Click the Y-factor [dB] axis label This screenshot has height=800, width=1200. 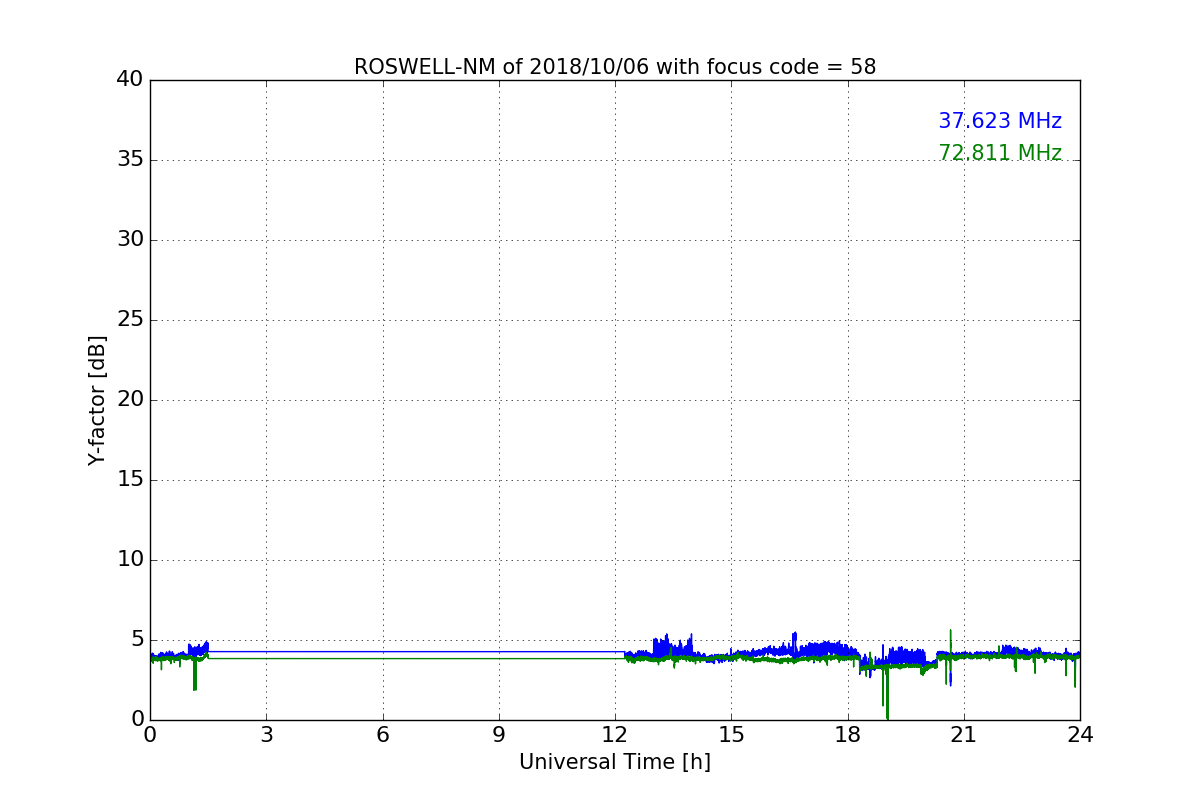tap(97, 400)
